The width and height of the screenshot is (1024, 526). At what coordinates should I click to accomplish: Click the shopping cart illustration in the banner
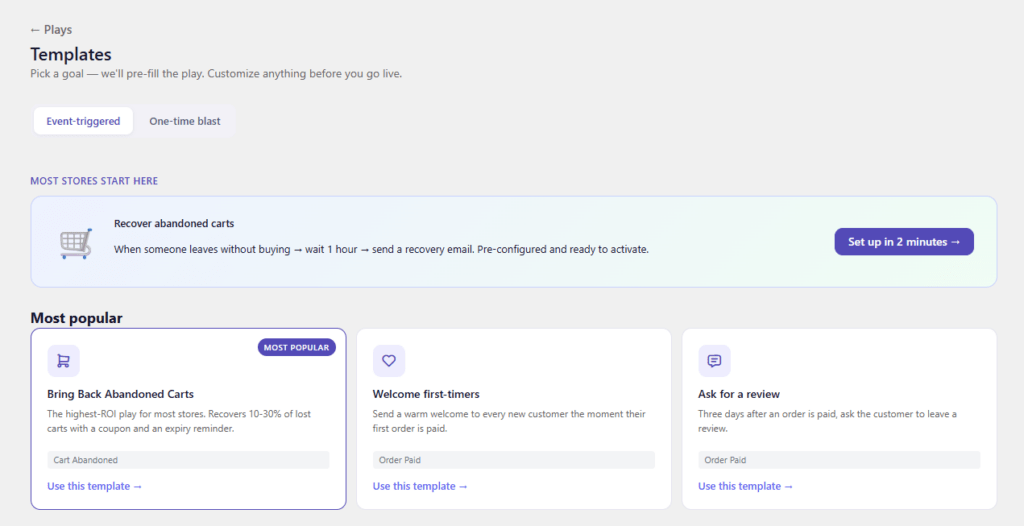pyautogui.click(x=75, y=244)
